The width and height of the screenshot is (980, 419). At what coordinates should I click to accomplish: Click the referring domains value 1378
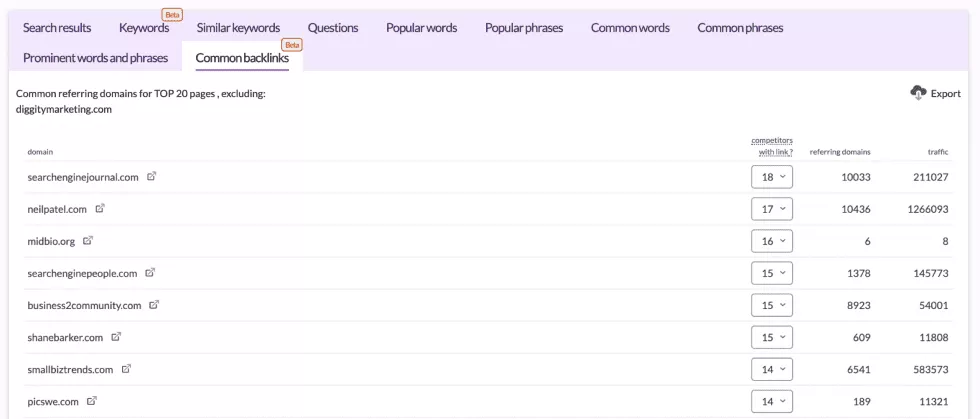pos(858,273)
